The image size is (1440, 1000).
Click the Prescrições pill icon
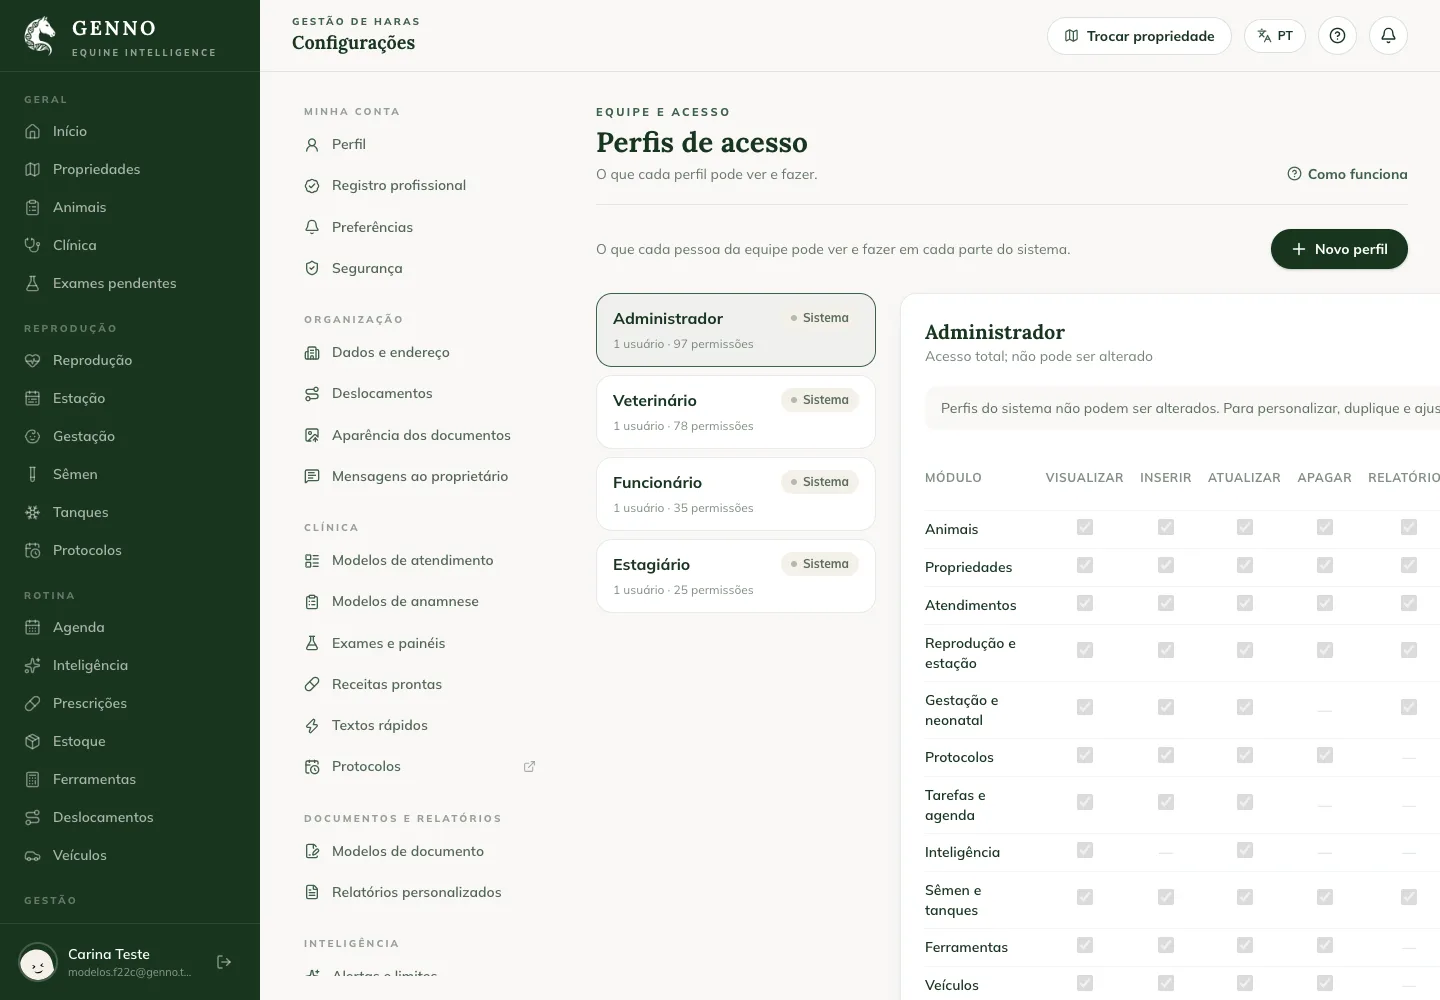click(x=33, y=703)
